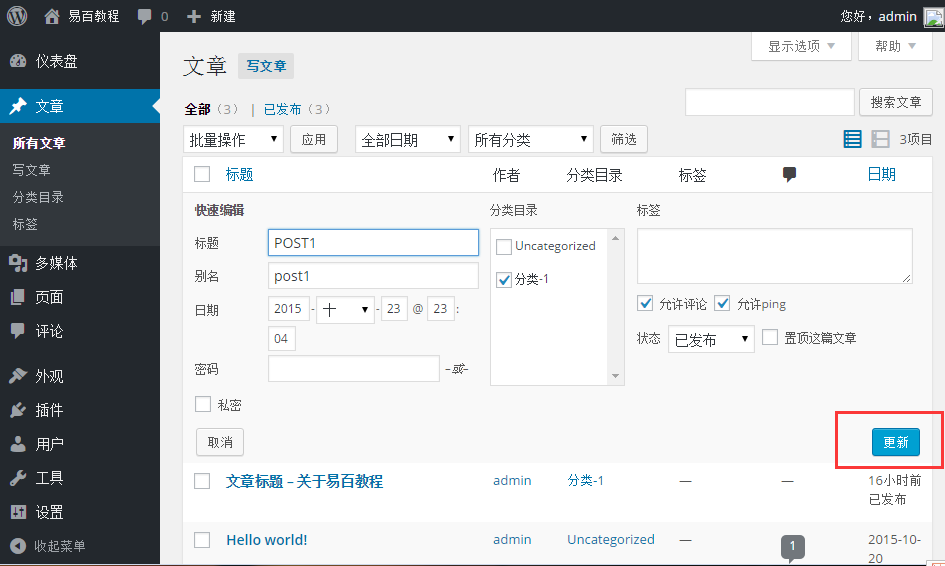Click the WordPress logo icon

pos(16,16)
